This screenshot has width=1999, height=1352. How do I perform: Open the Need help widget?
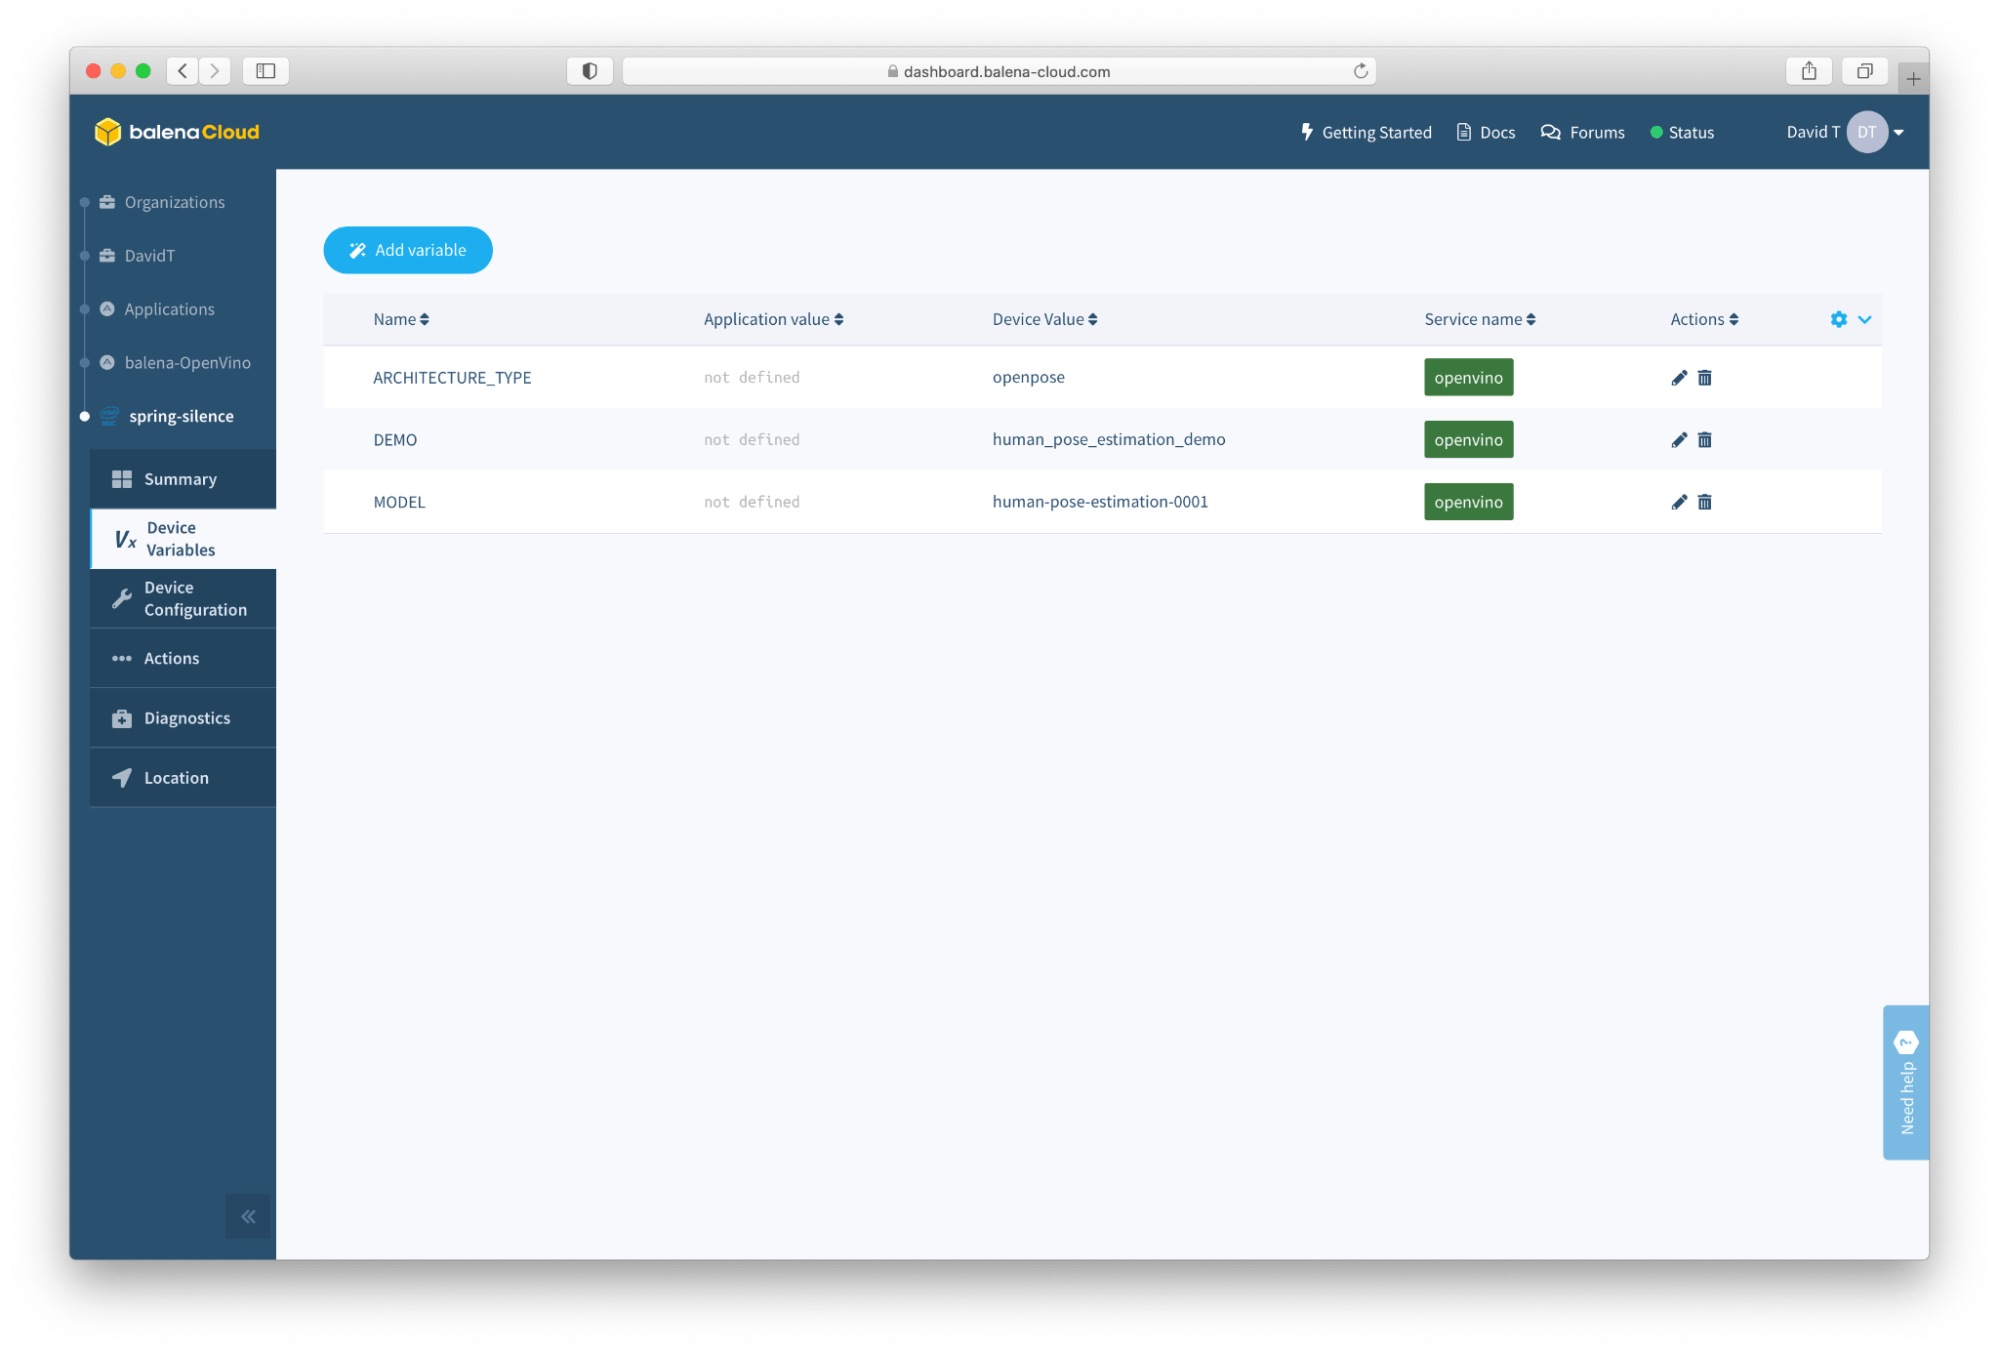click(x=1905, y=1082)
